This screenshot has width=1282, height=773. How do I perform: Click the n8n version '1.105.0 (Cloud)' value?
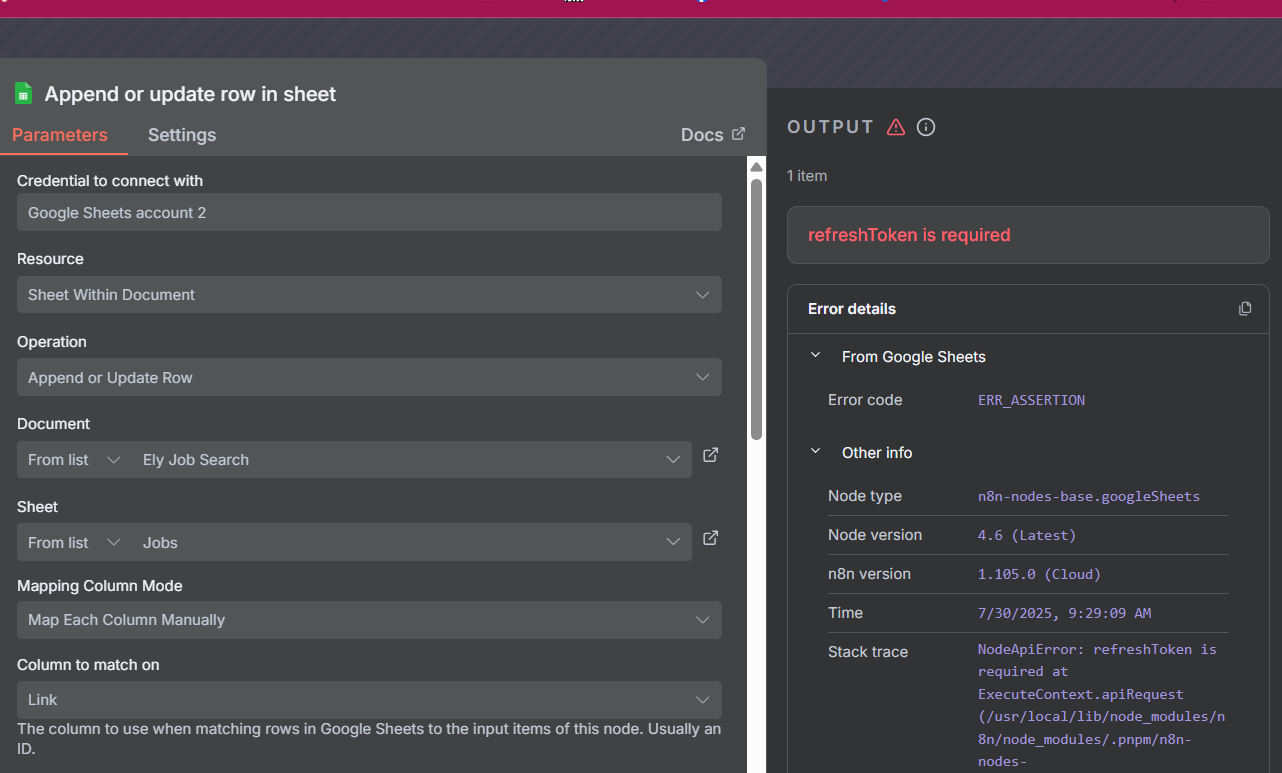tap(1039, 574)
